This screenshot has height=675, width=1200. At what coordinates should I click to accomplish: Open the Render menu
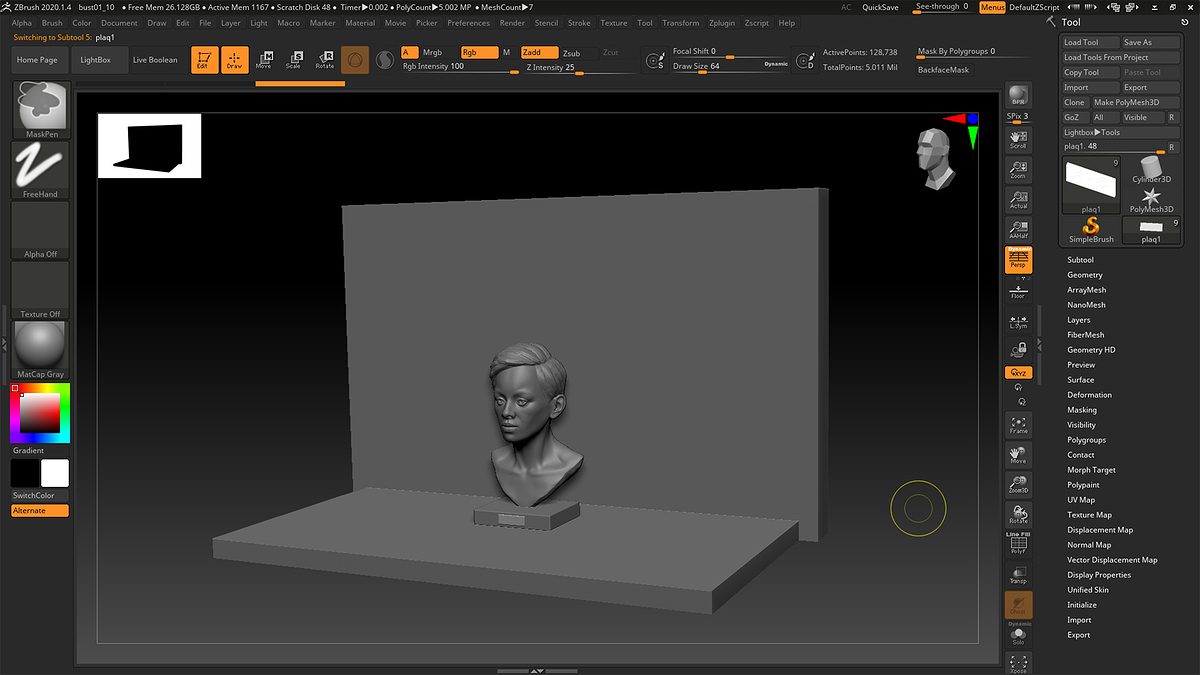point(512,22)
